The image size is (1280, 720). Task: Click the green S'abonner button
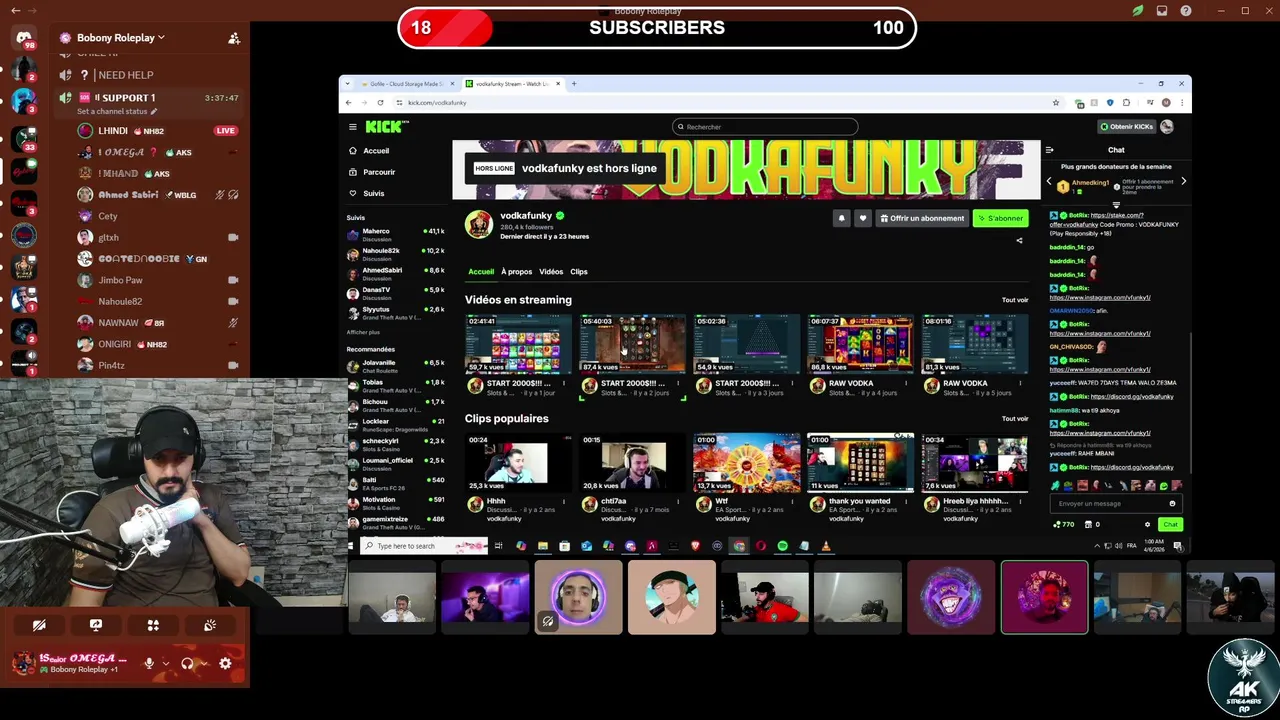tap(1001, 218)
